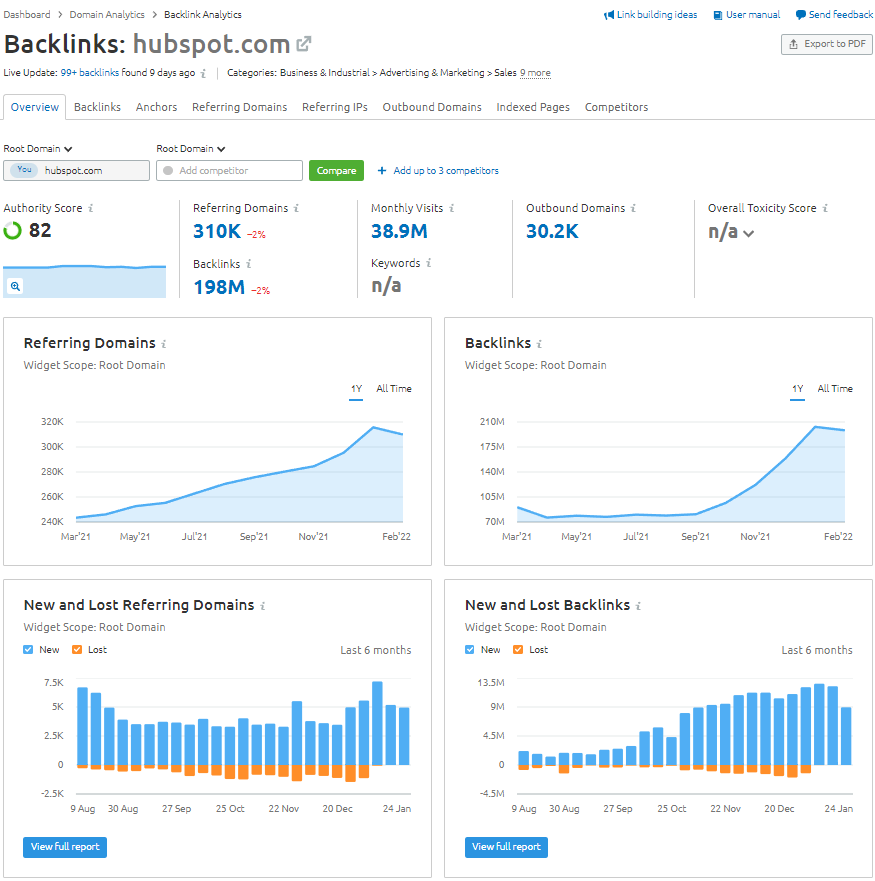Click the 310K referring domains value
The width and height of the screenshot is (875, 881).
point(217,231)
